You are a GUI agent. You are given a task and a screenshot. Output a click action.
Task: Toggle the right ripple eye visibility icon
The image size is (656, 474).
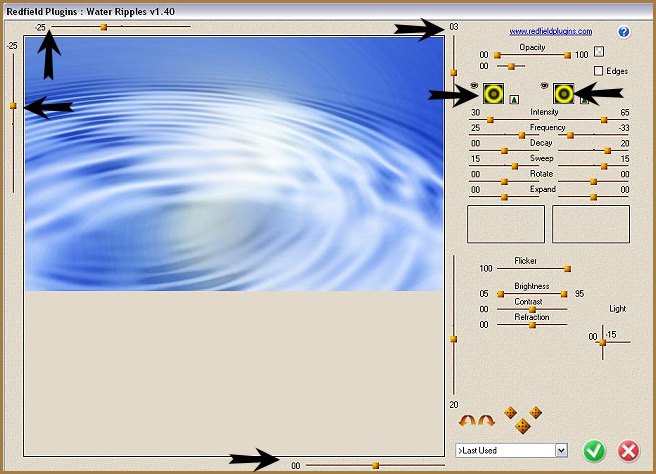[544, 86]
